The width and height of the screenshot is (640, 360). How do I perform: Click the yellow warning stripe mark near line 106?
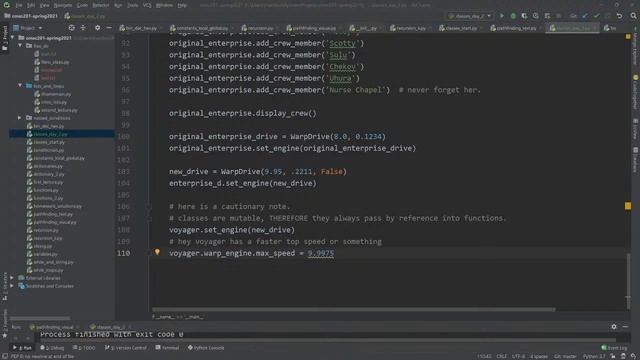(x=628, y=206)
